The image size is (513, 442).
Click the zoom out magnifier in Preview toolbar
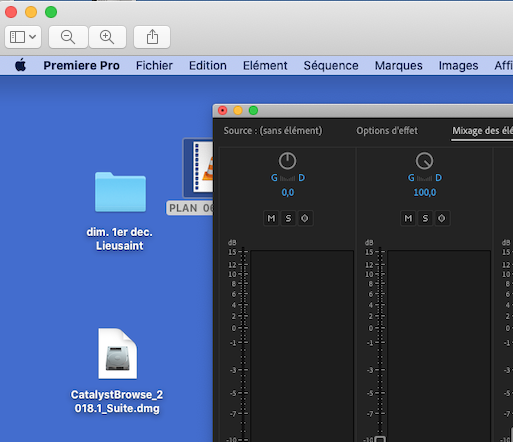pos(68,37)
